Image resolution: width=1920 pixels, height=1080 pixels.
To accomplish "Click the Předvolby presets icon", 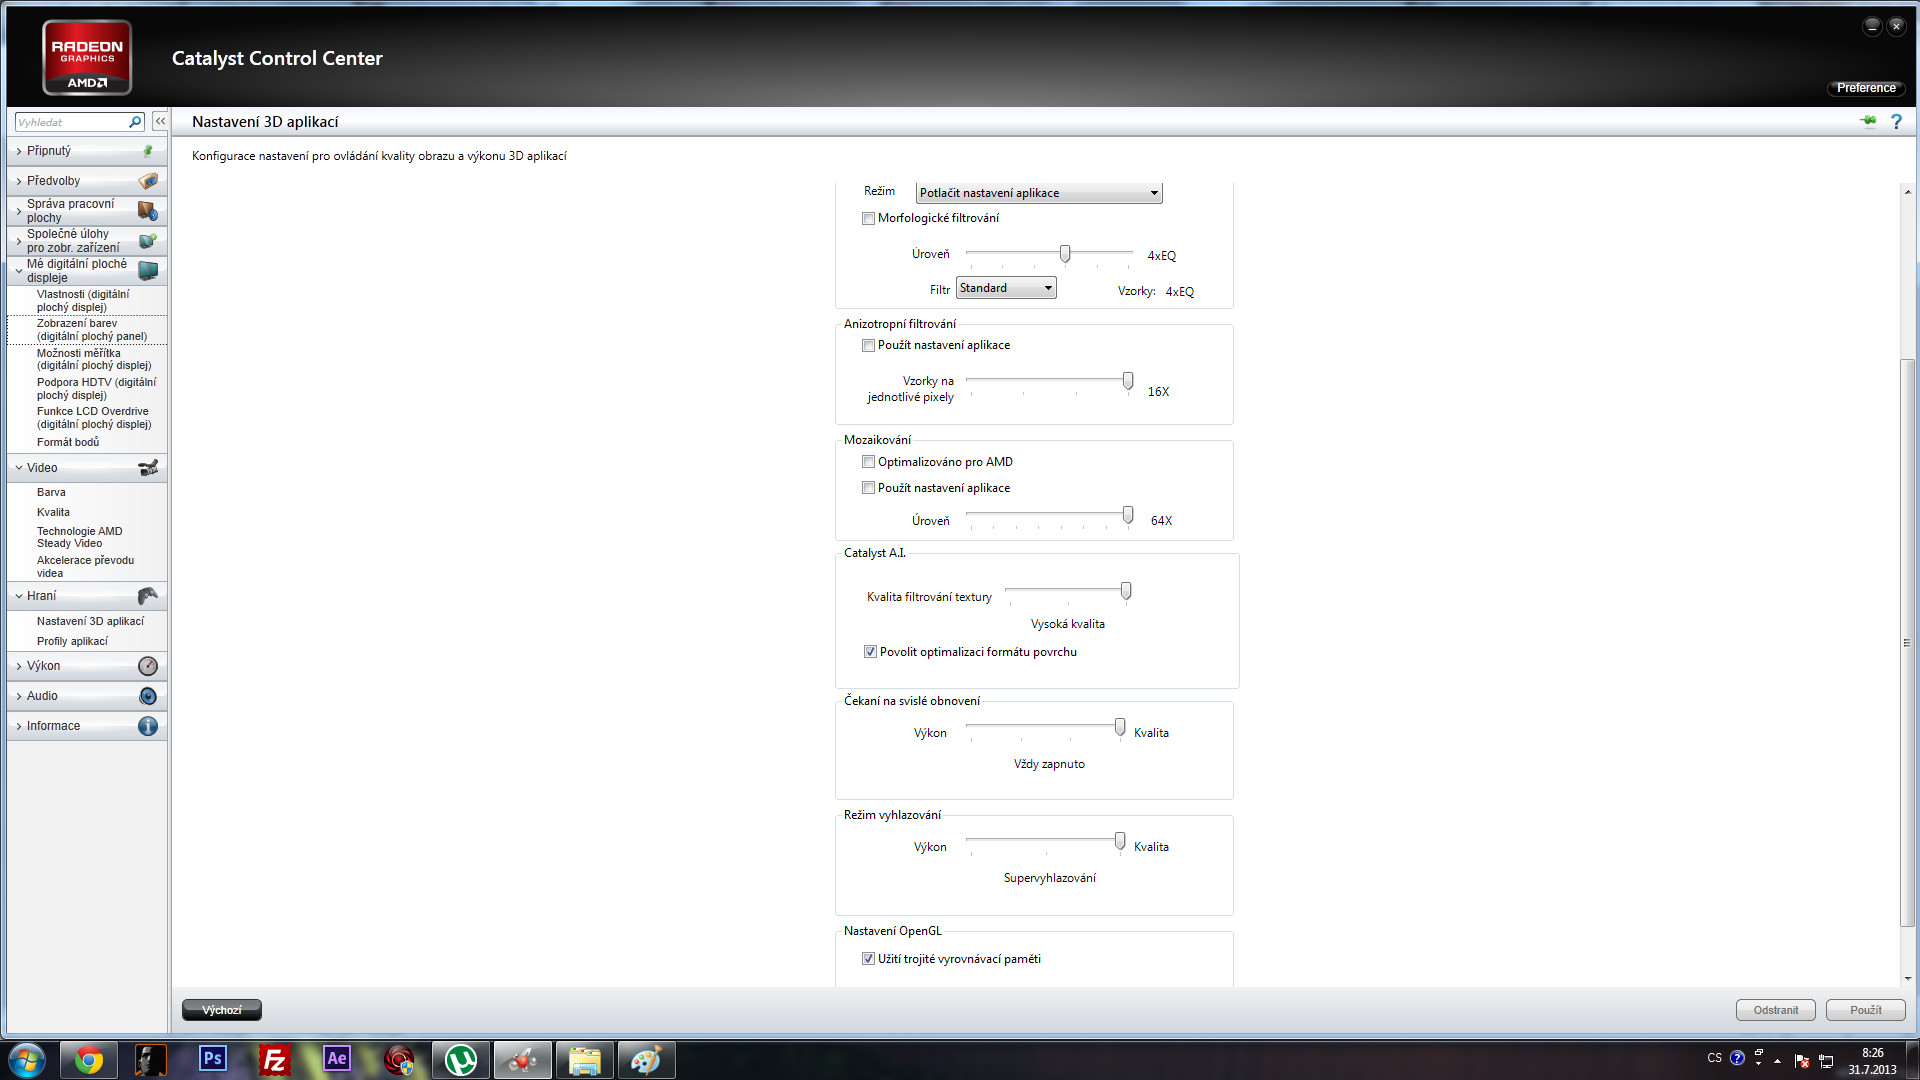I will (148, 181).
